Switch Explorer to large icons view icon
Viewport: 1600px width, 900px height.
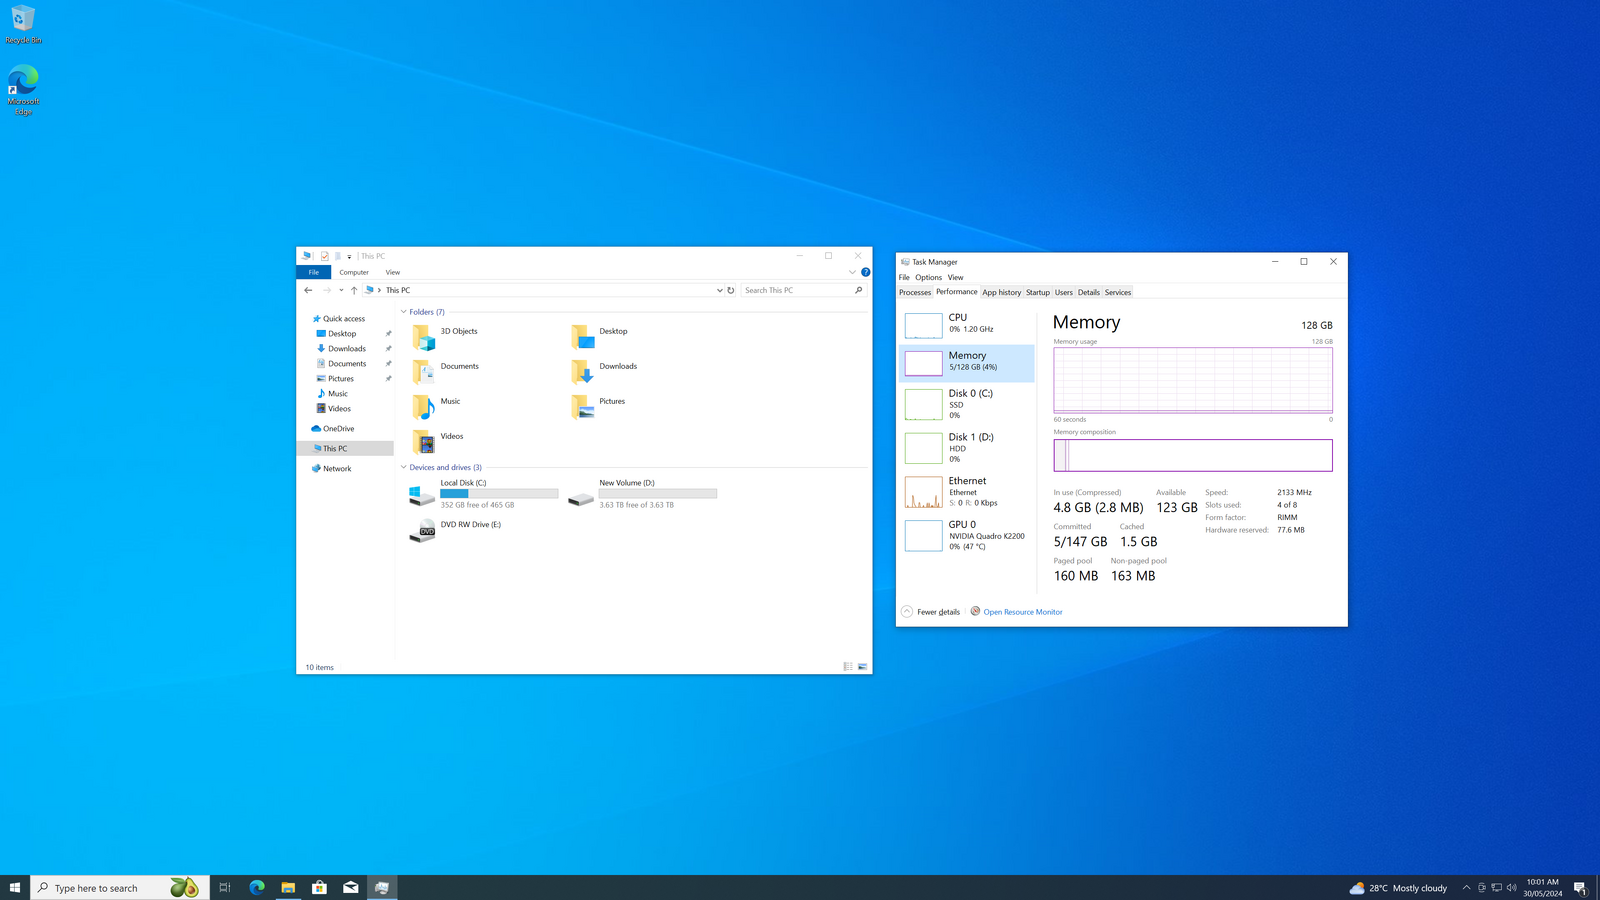point(862,667)
